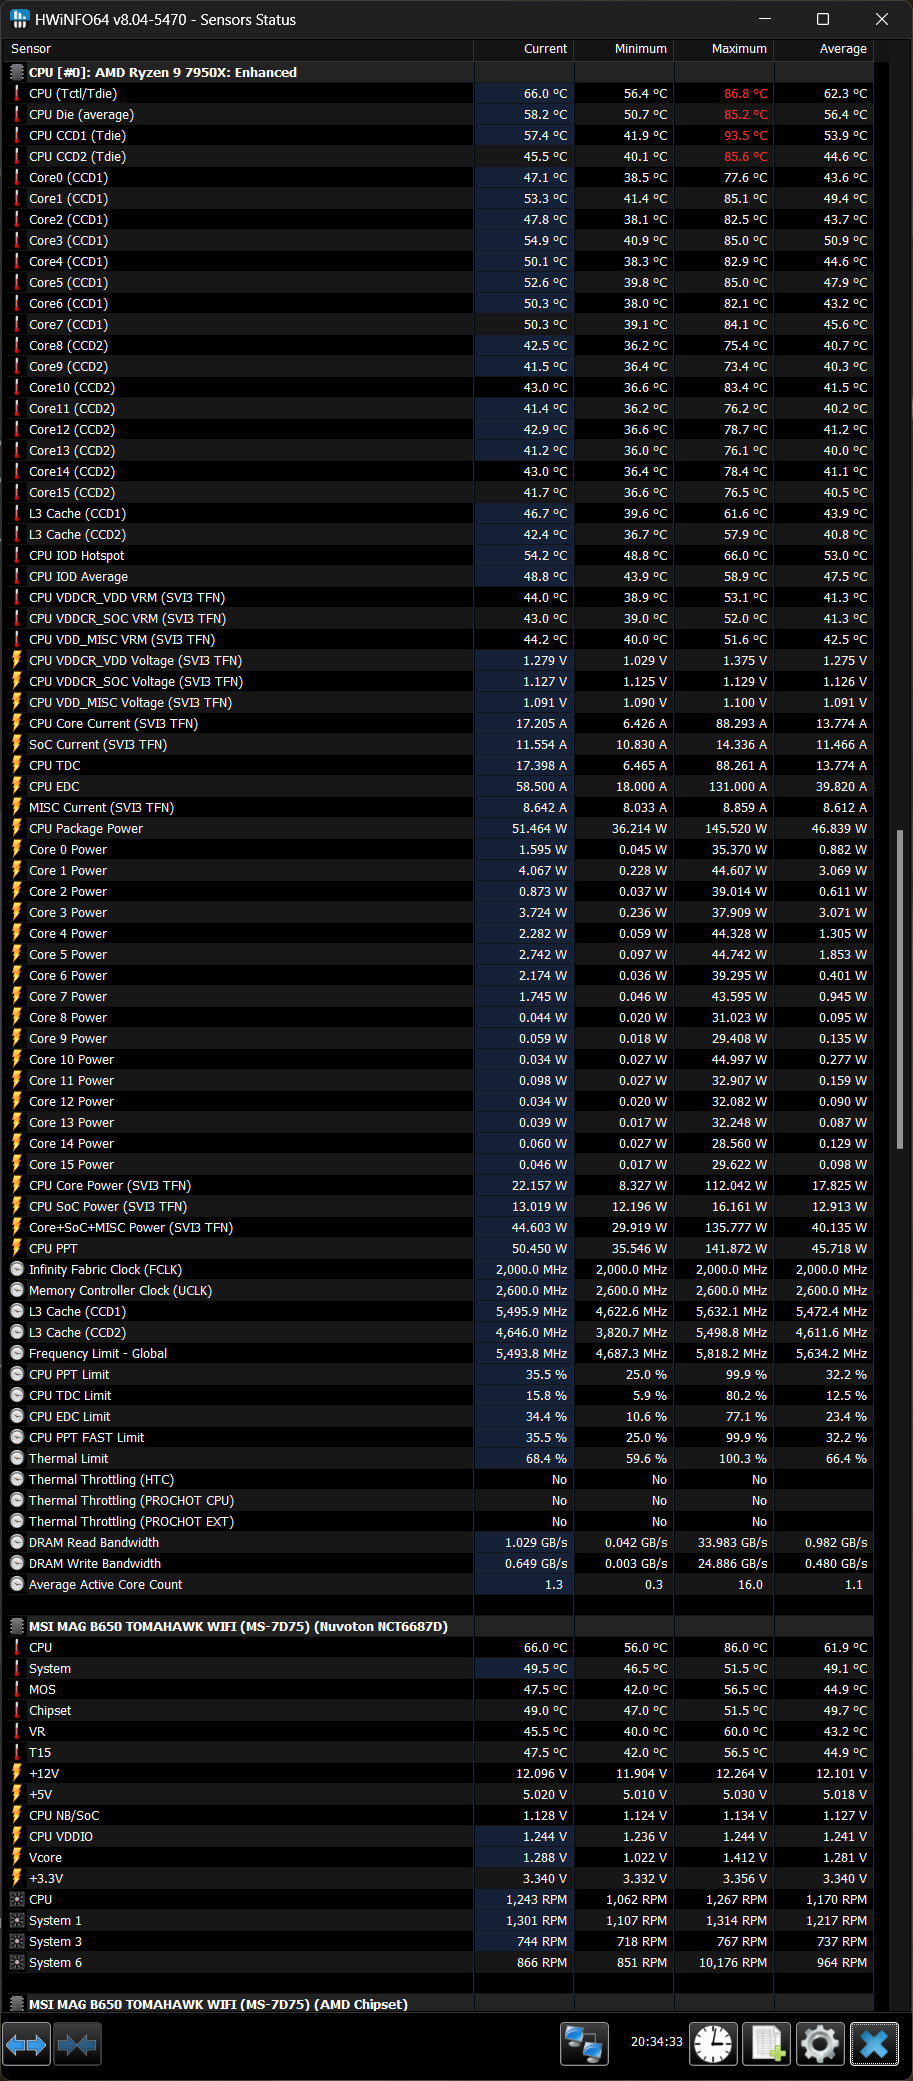
Task: Select the System 3 fan row
Action: click(438, 1941)
